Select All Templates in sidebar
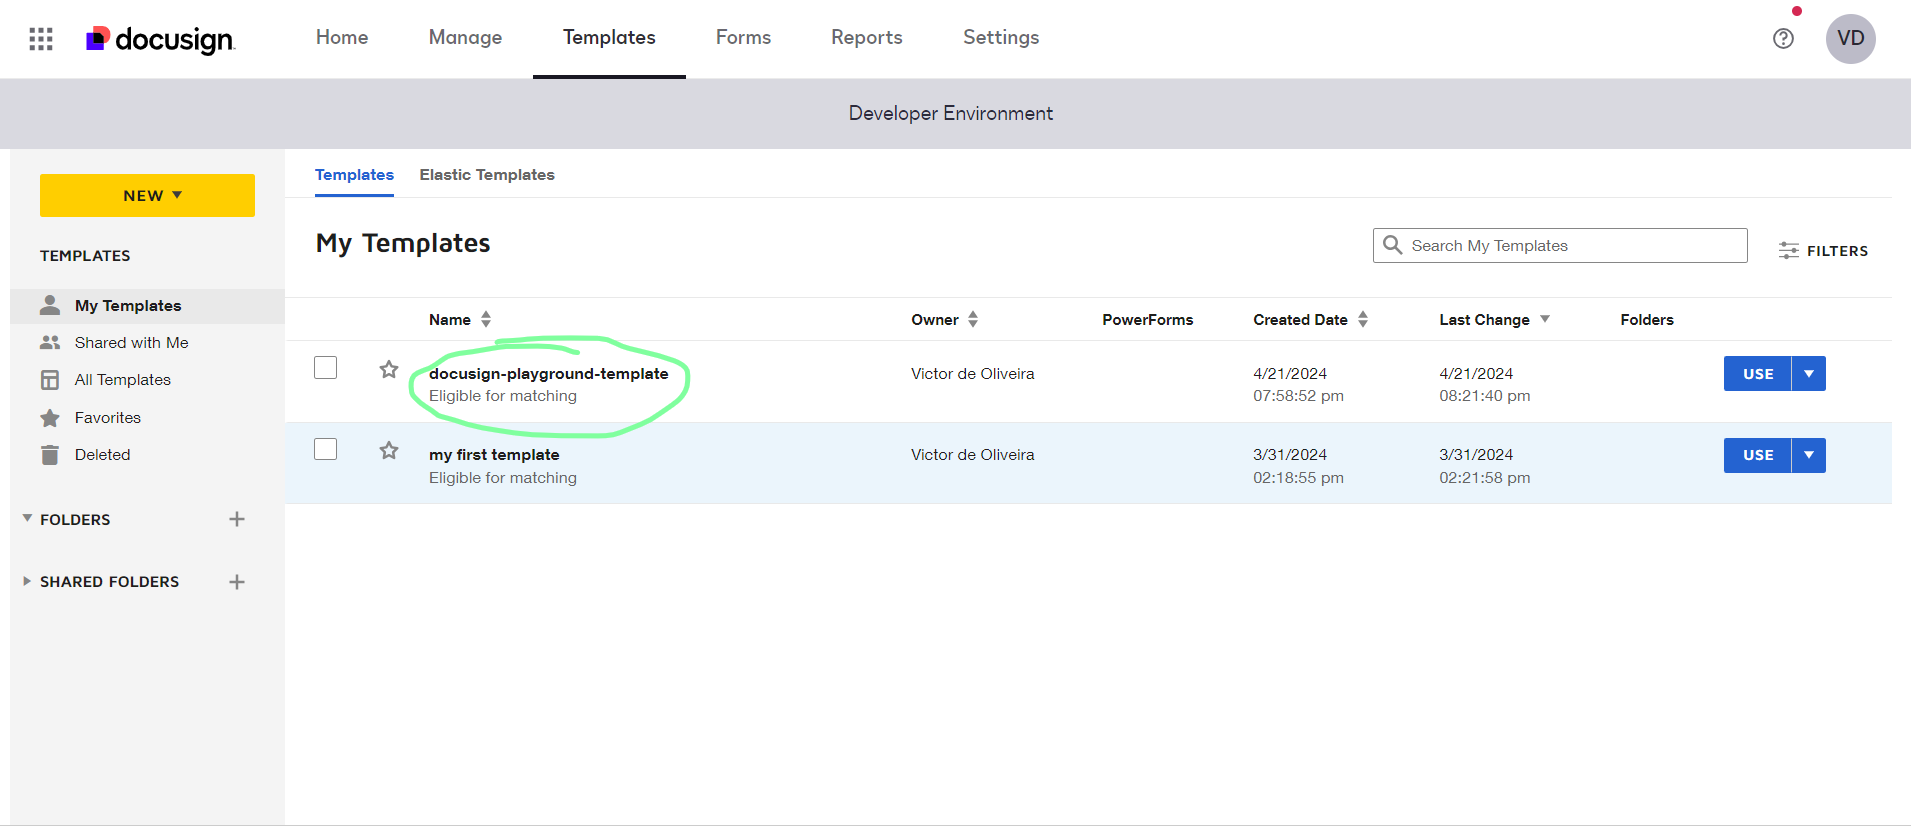The width and height of the screenshot is (1911, 826). coord(122,380)
